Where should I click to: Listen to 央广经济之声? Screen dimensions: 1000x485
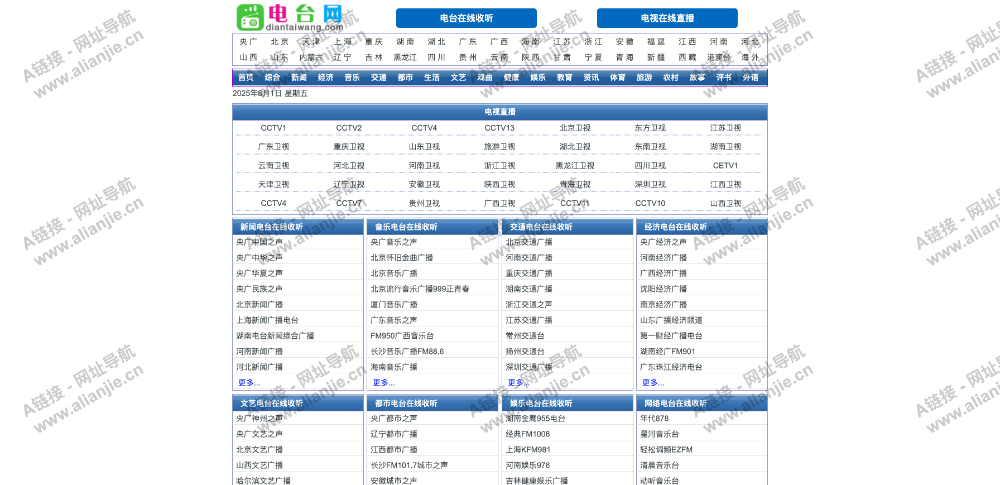tap(664, 242)
